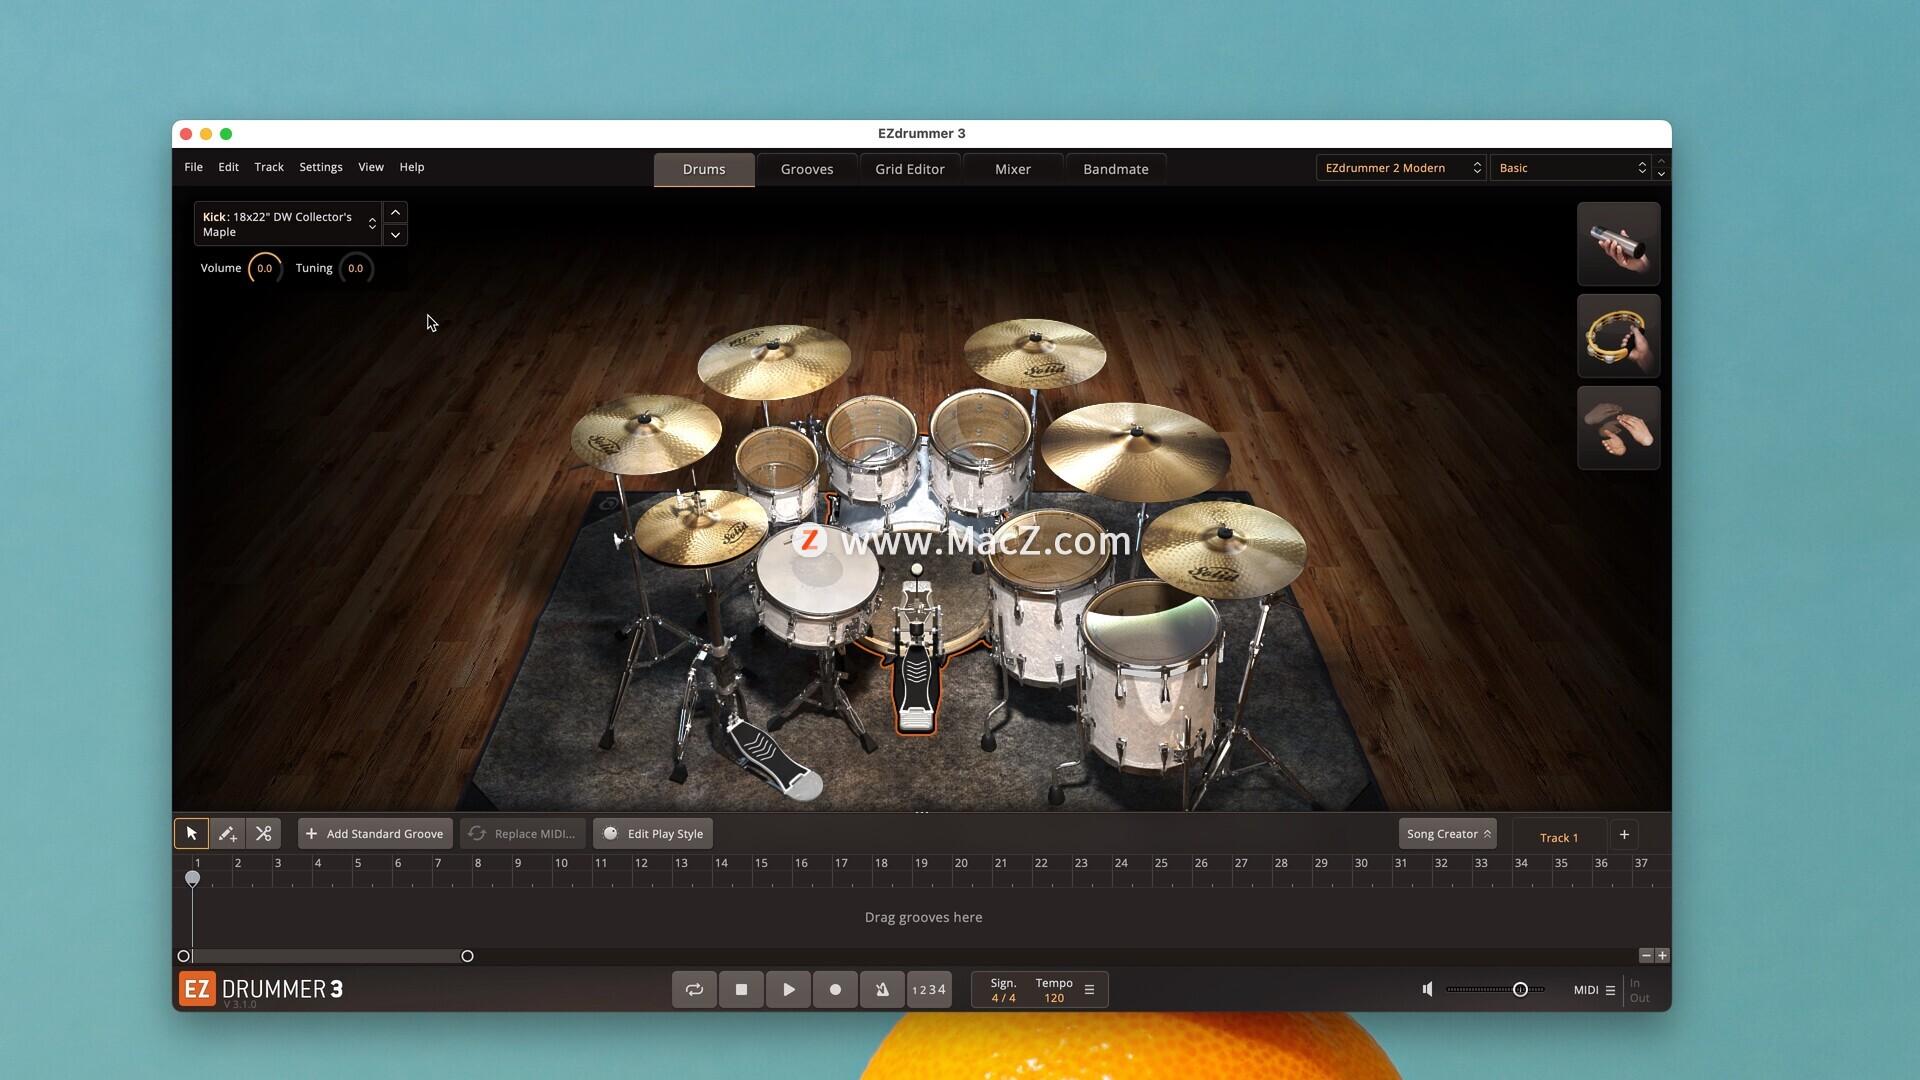Start playback with Play button

point(788,989)
